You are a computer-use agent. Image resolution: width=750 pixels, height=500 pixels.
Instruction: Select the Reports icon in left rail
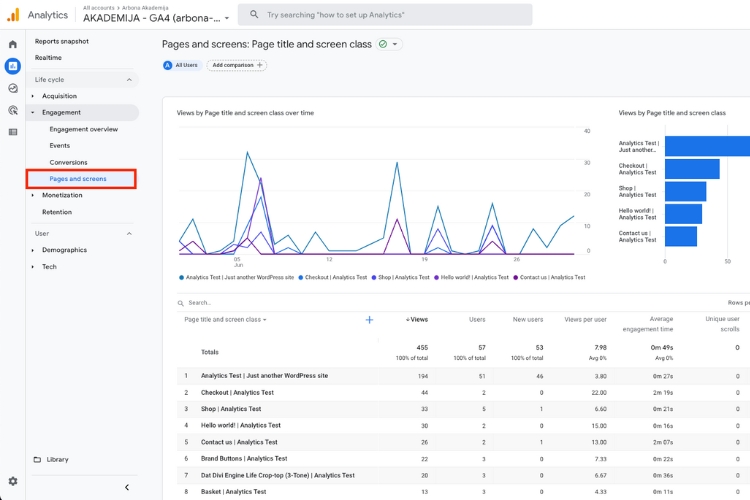click(x=13, y=66)
